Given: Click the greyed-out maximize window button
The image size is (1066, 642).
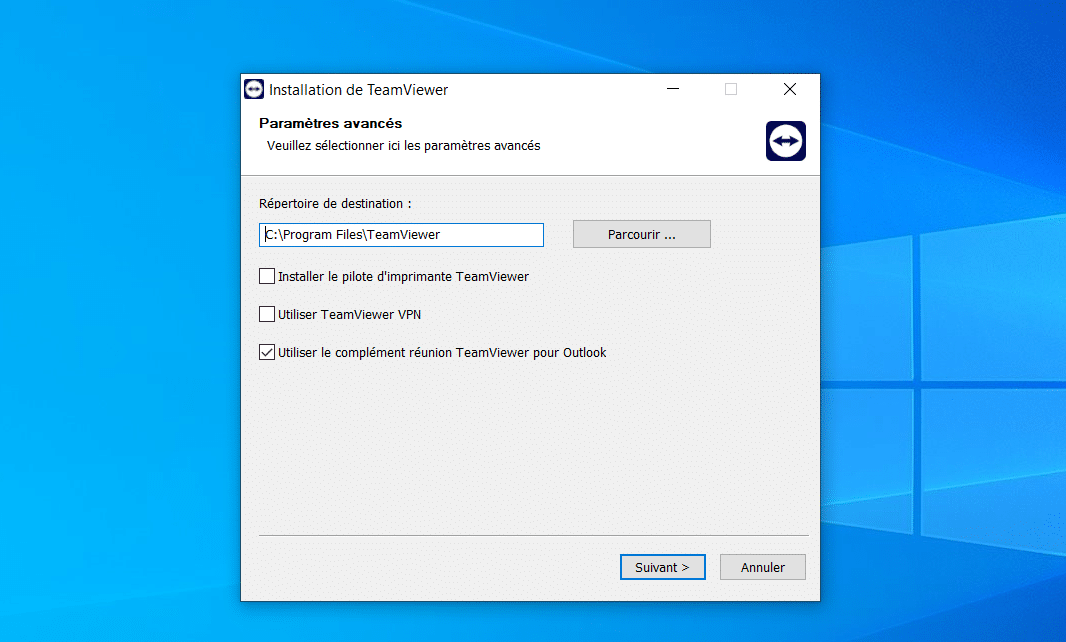Looking at the screenshot, I should click(x=731, y=89).
